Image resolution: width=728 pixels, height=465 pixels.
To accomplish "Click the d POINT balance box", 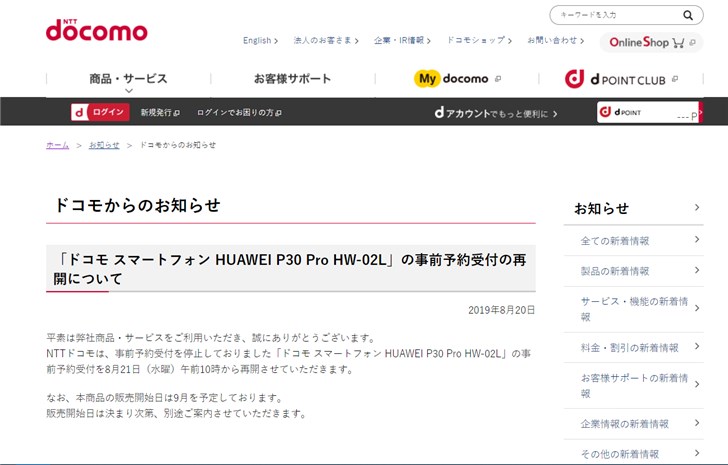I will 648,112.
